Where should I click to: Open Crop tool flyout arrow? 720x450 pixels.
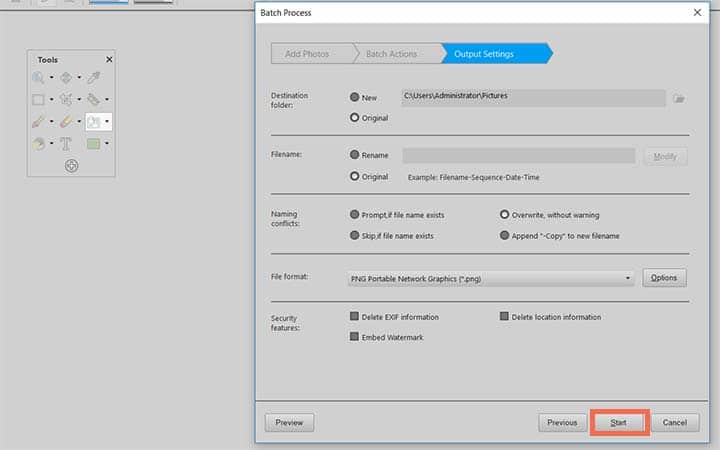(x=79, y=99)
